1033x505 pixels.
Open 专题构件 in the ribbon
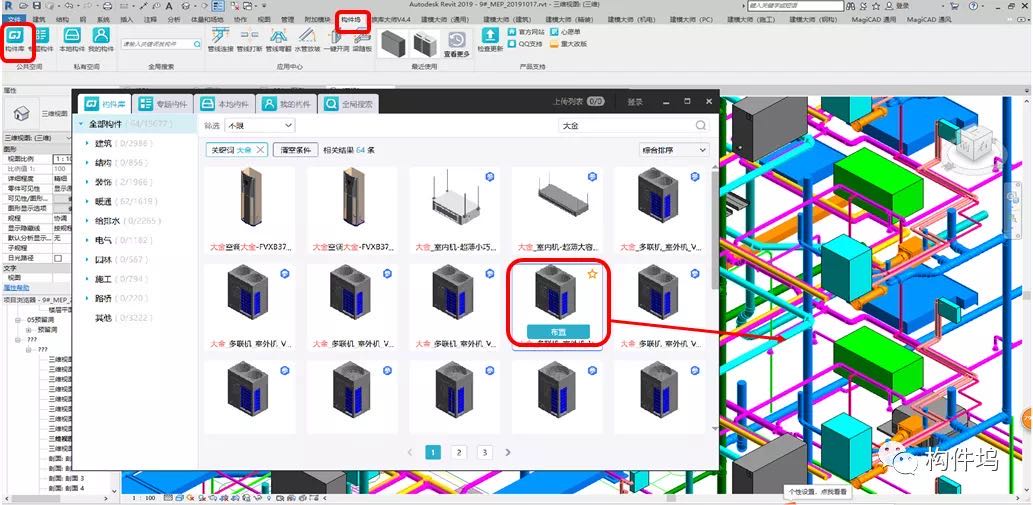41,40
